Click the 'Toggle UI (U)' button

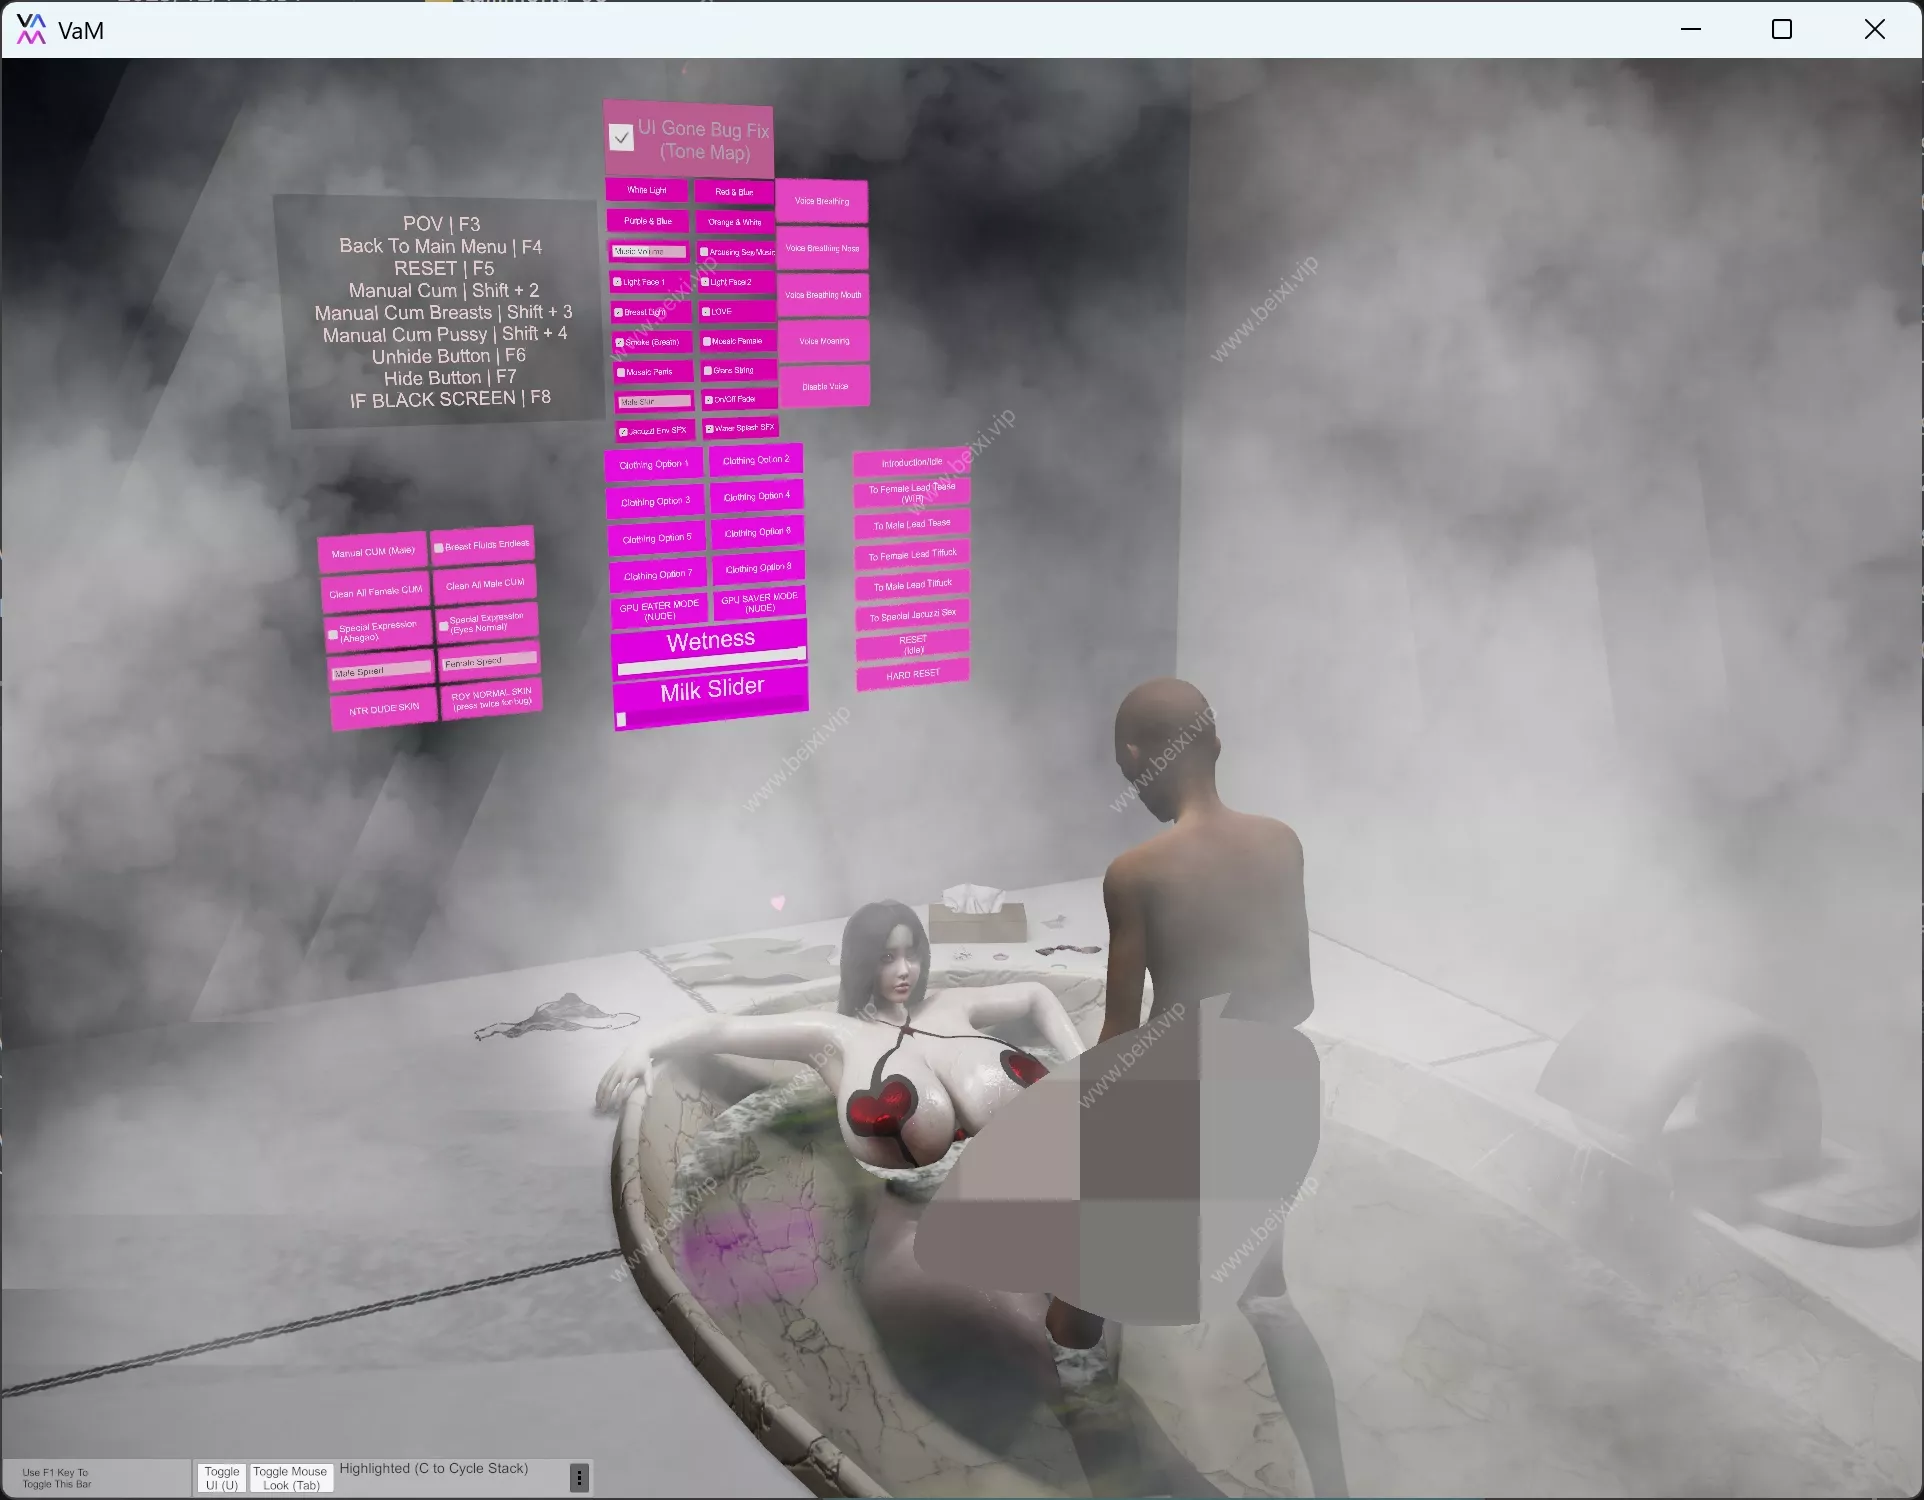tap(221, 1478)
